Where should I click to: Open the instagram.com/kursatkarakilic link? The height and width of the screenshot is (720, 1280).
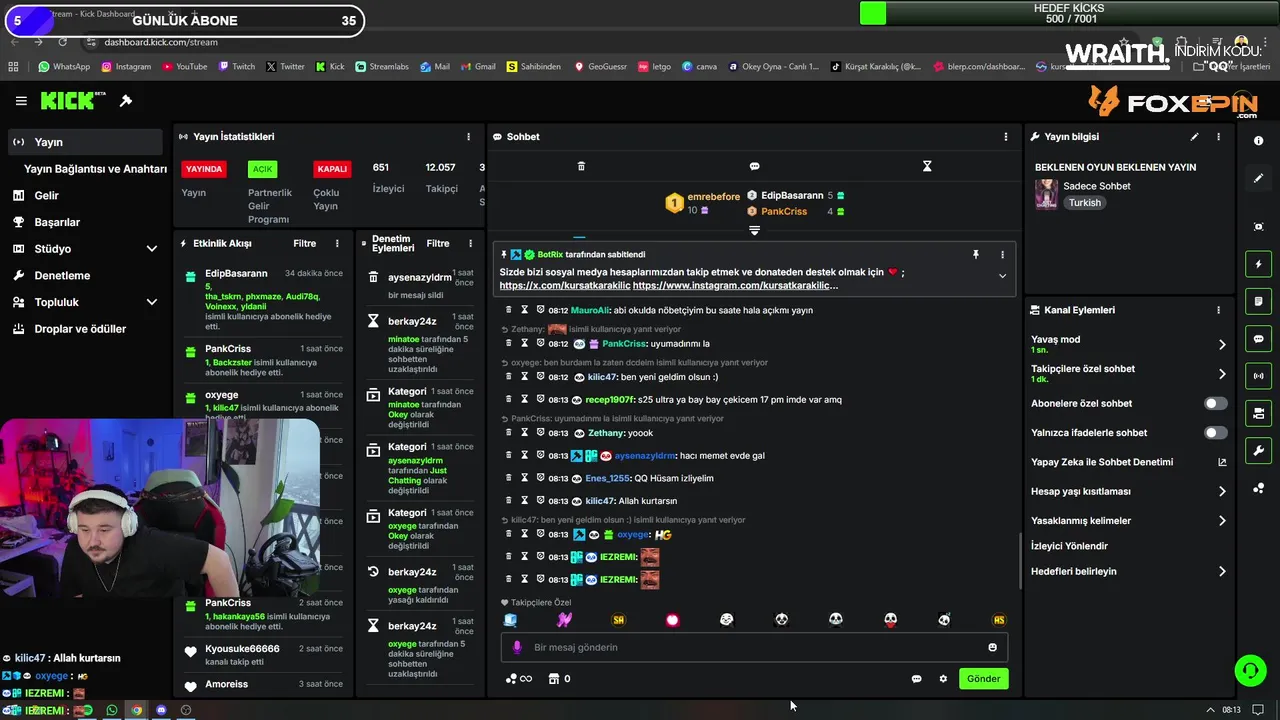click(735, 285)
